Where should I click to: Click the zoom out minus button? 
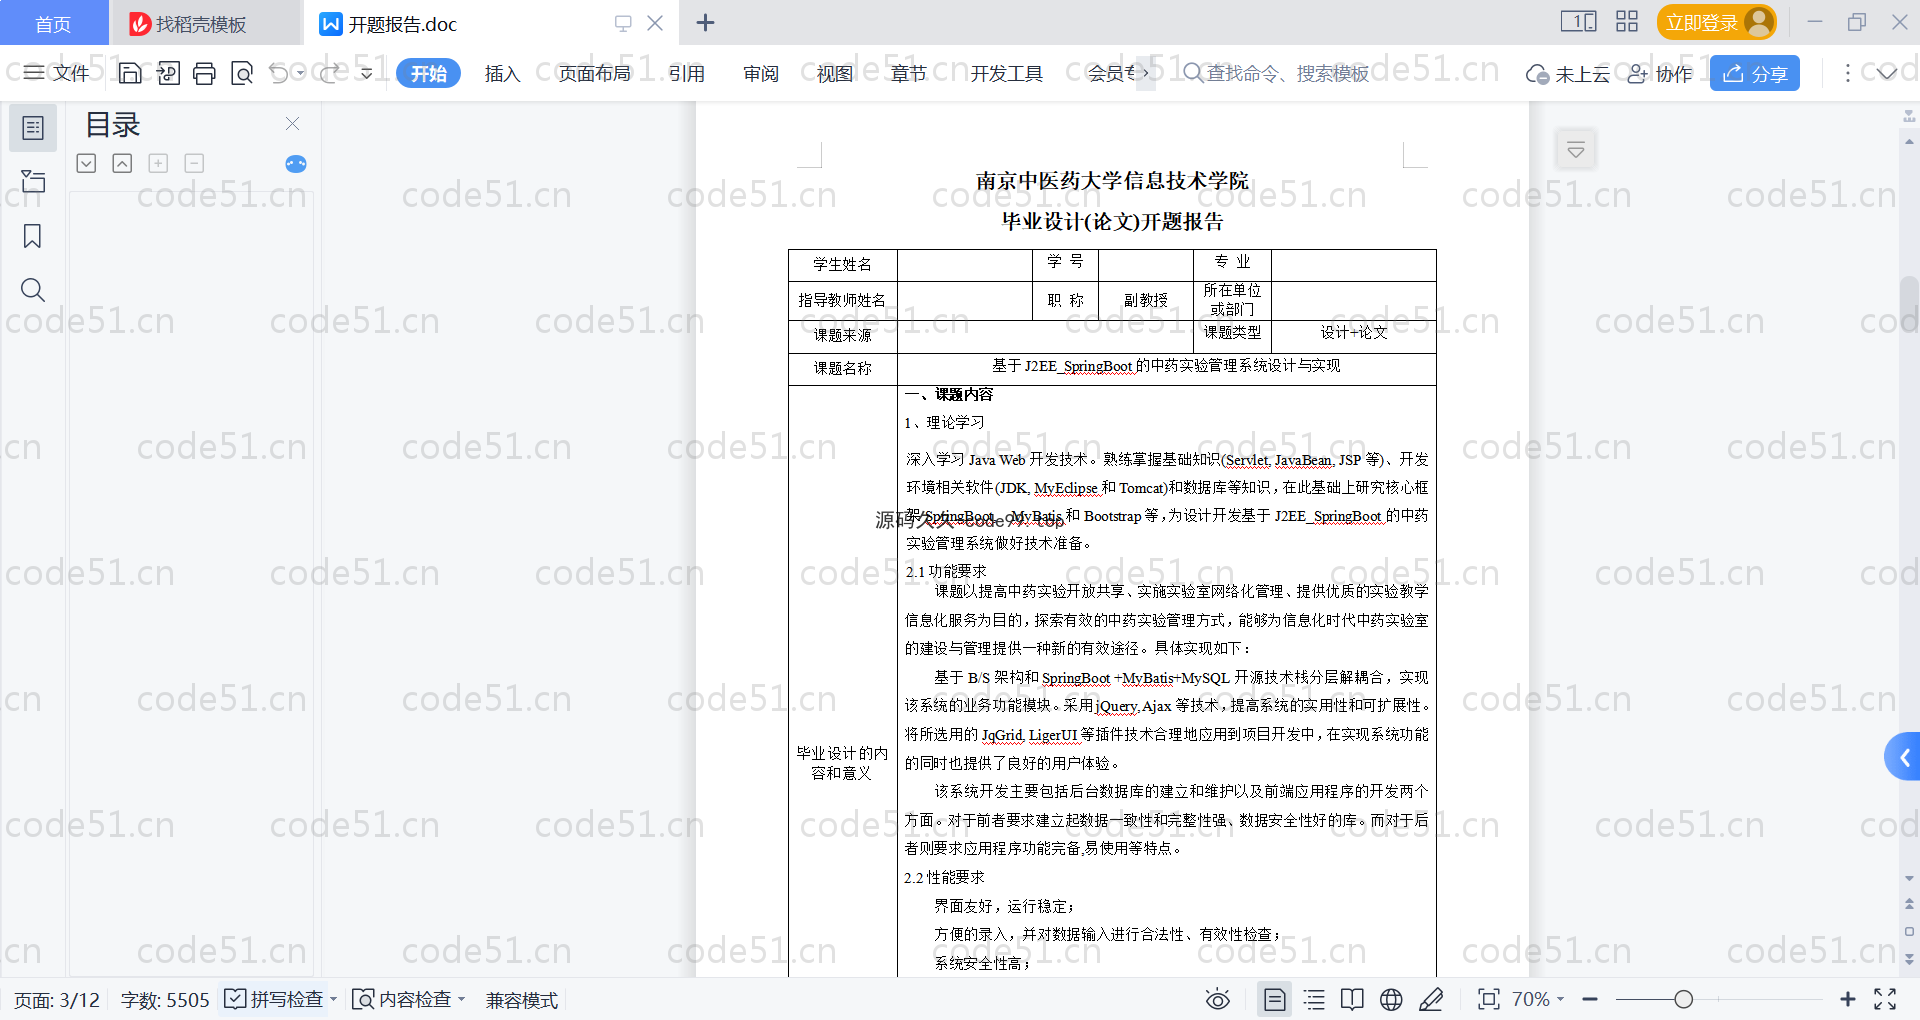point(1590,1000)
